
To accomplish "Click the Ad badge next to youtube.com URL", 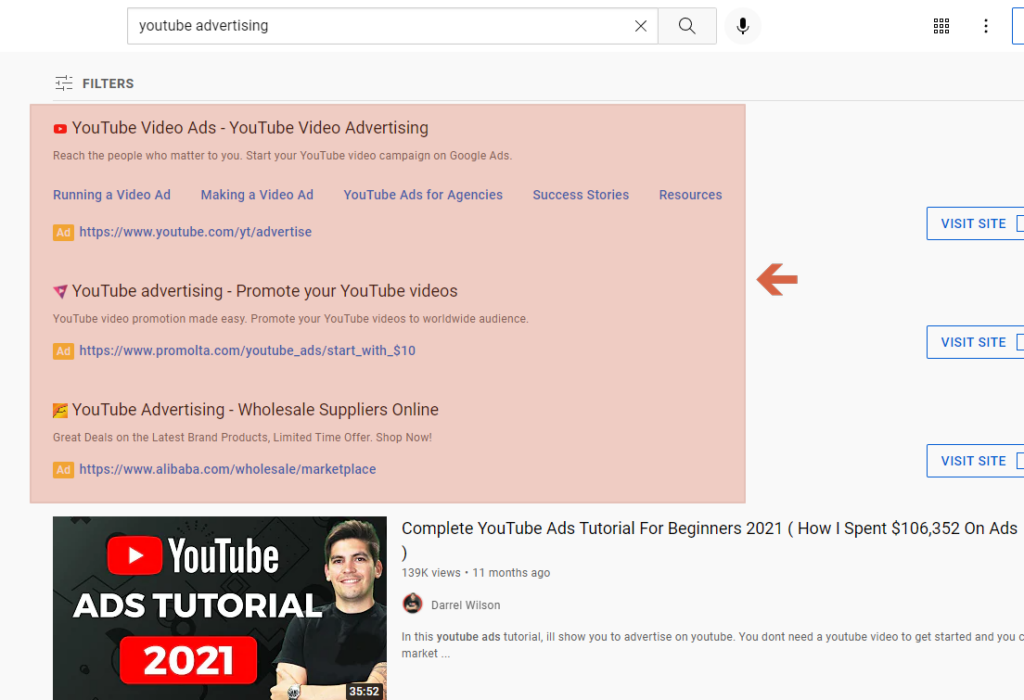I will (x=63, y=232).
